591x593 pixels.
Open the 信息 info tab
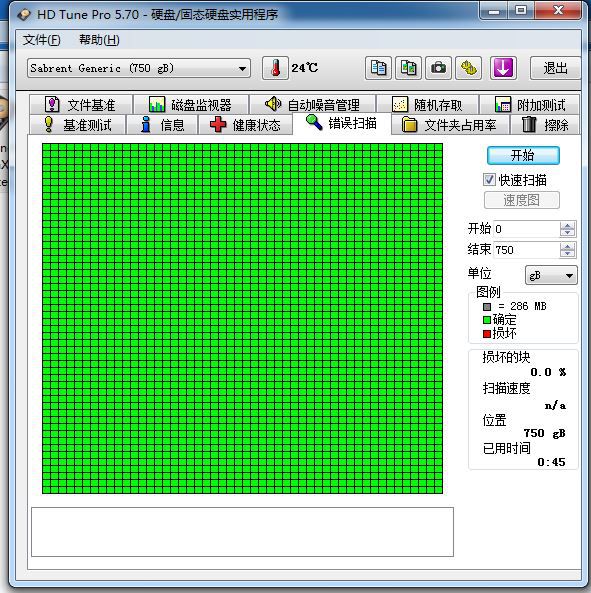click(x=163, y=125)
